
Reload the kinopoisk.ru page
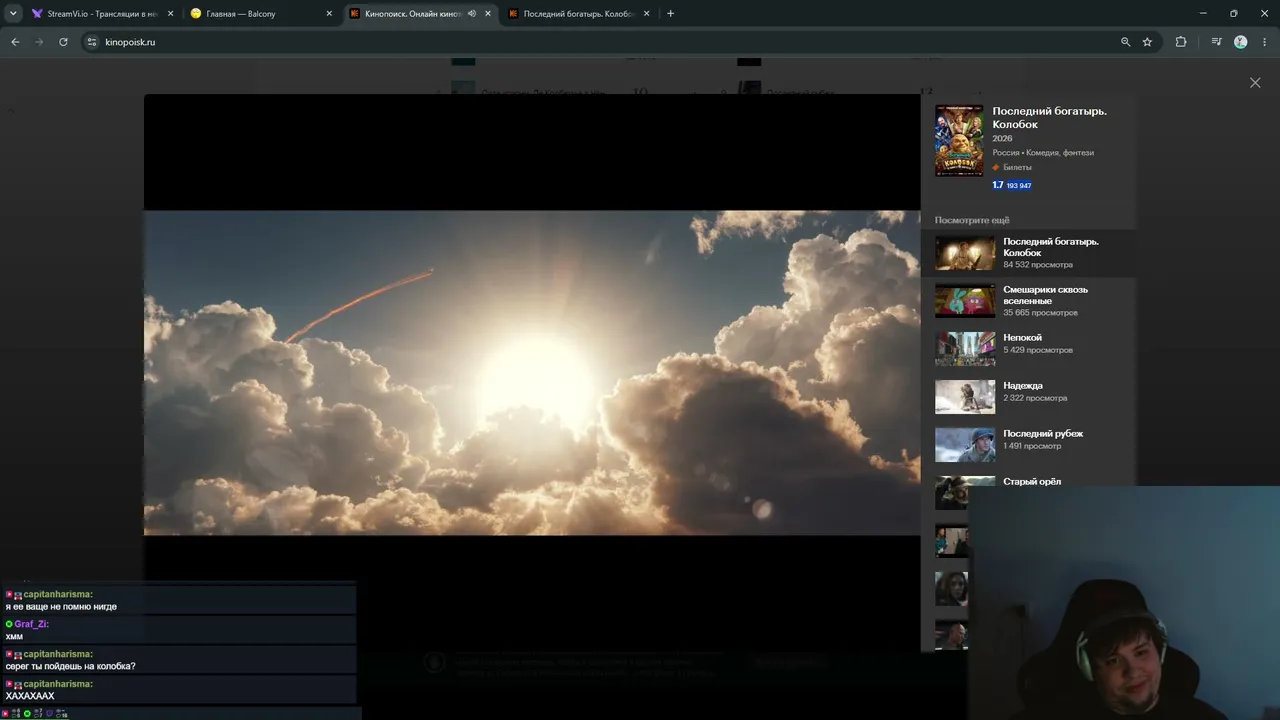pos(63,42)
